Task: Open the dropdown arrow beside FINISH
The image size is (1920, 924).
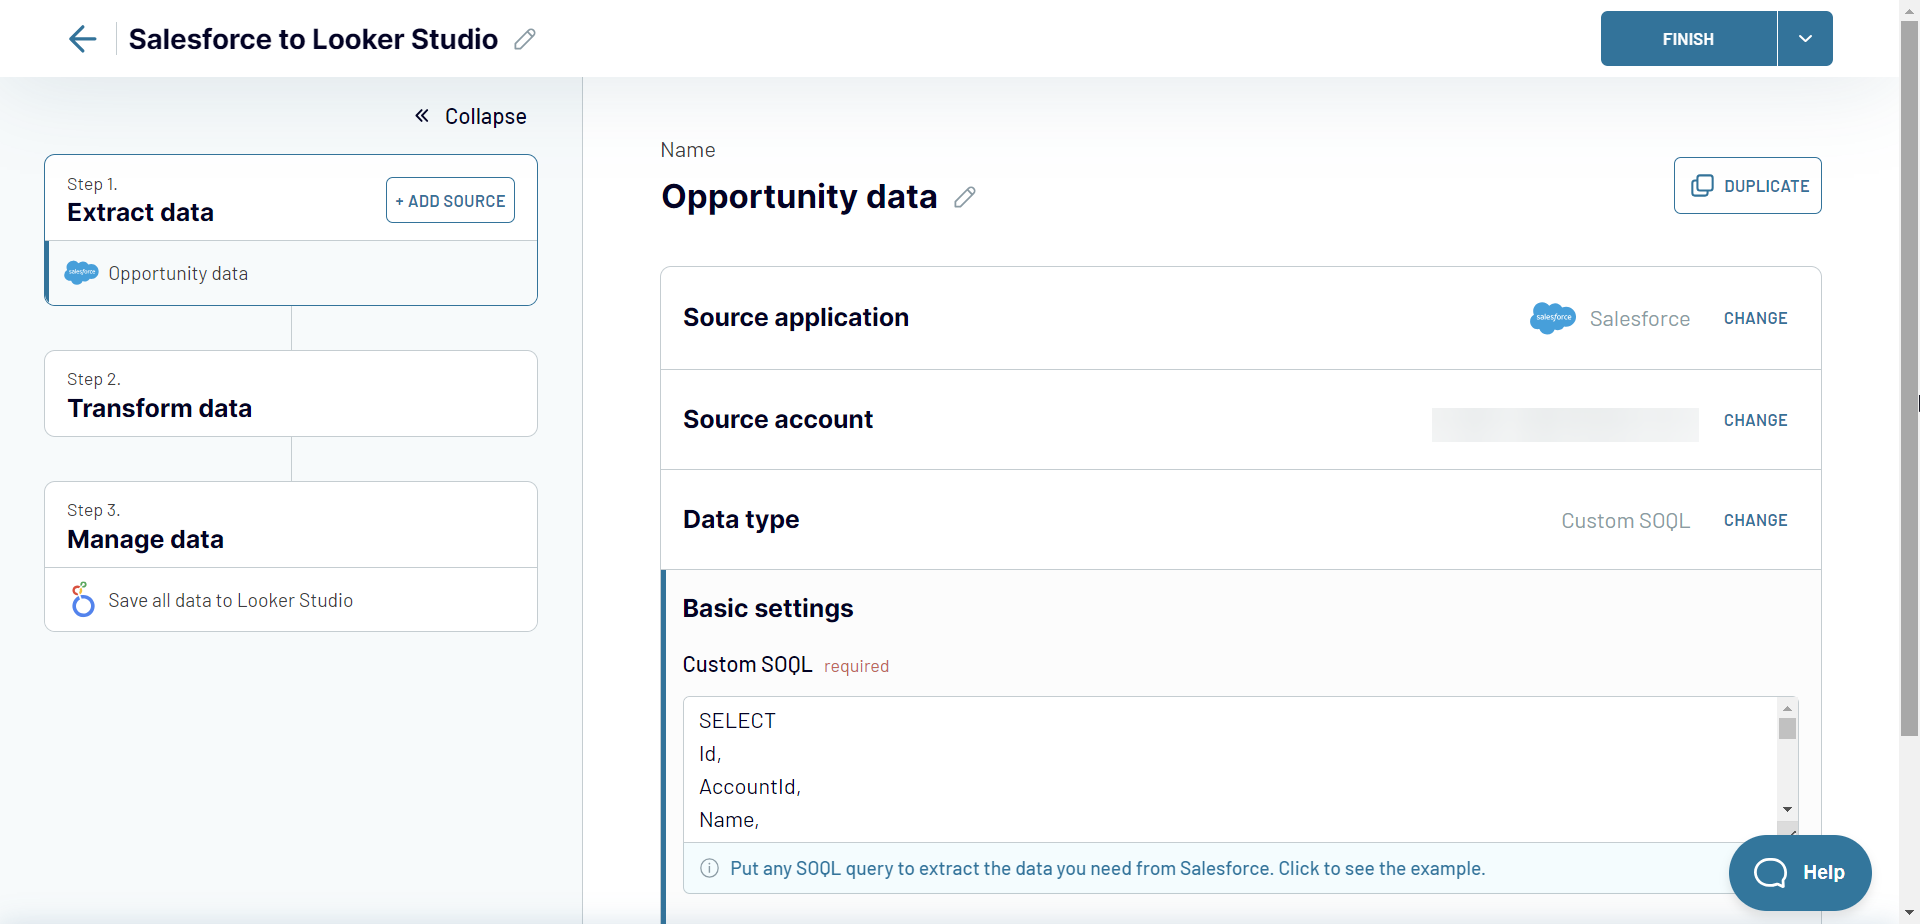Action: pos(1804,38)
